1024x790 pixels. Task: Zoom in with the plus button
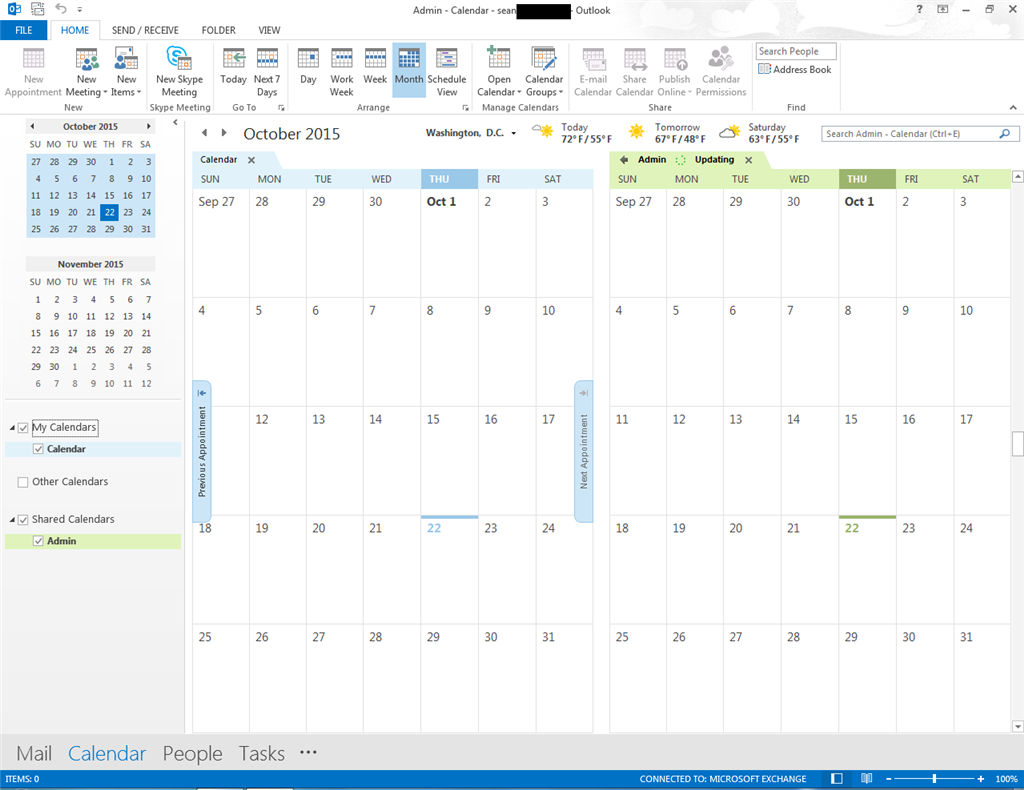pyautogui.click(x=981, y=779)
